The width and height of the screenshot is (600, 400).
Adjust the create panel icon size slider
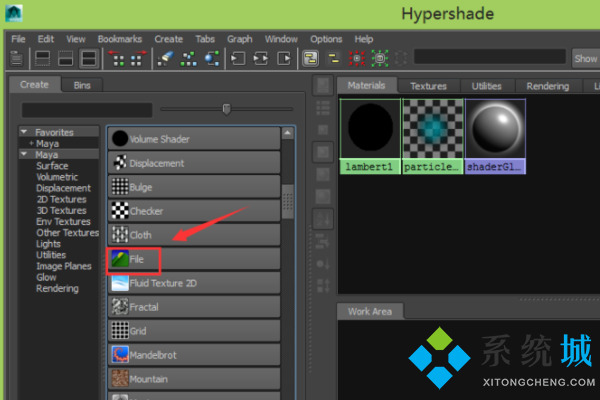click(x=227, y=108)
